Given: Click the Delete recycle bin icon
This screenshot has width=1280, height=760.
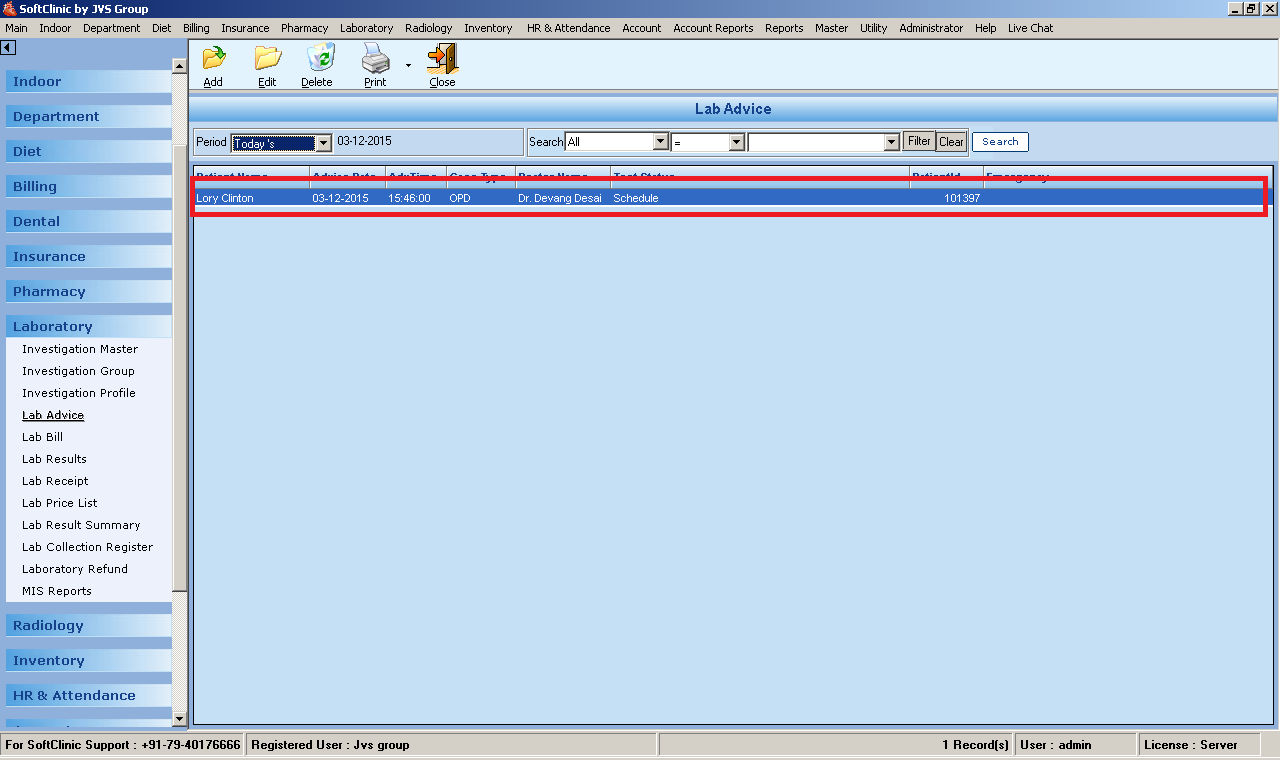Looking at the screenshot, I should point(320,60).
